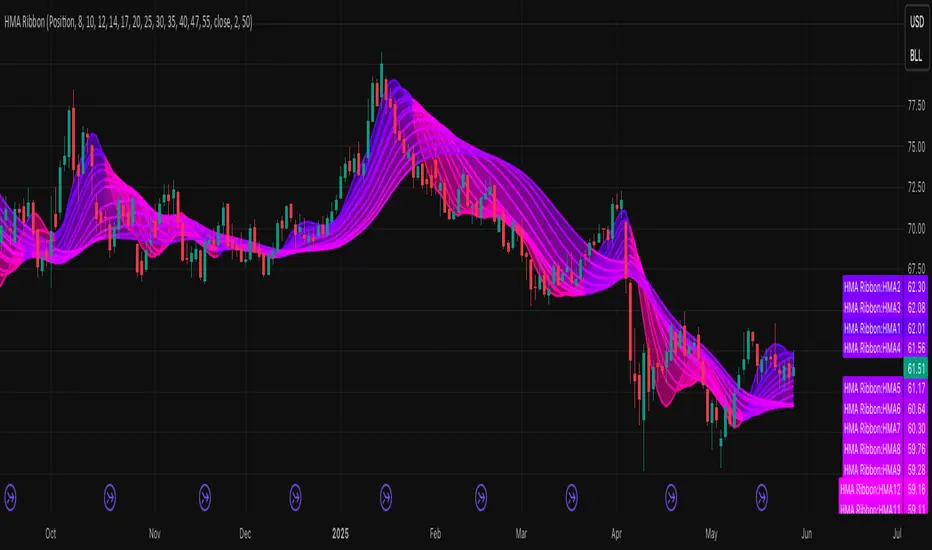Click the Apr label on time axis
This screenshot has height=550, width=932.
(x=616, y=534)
